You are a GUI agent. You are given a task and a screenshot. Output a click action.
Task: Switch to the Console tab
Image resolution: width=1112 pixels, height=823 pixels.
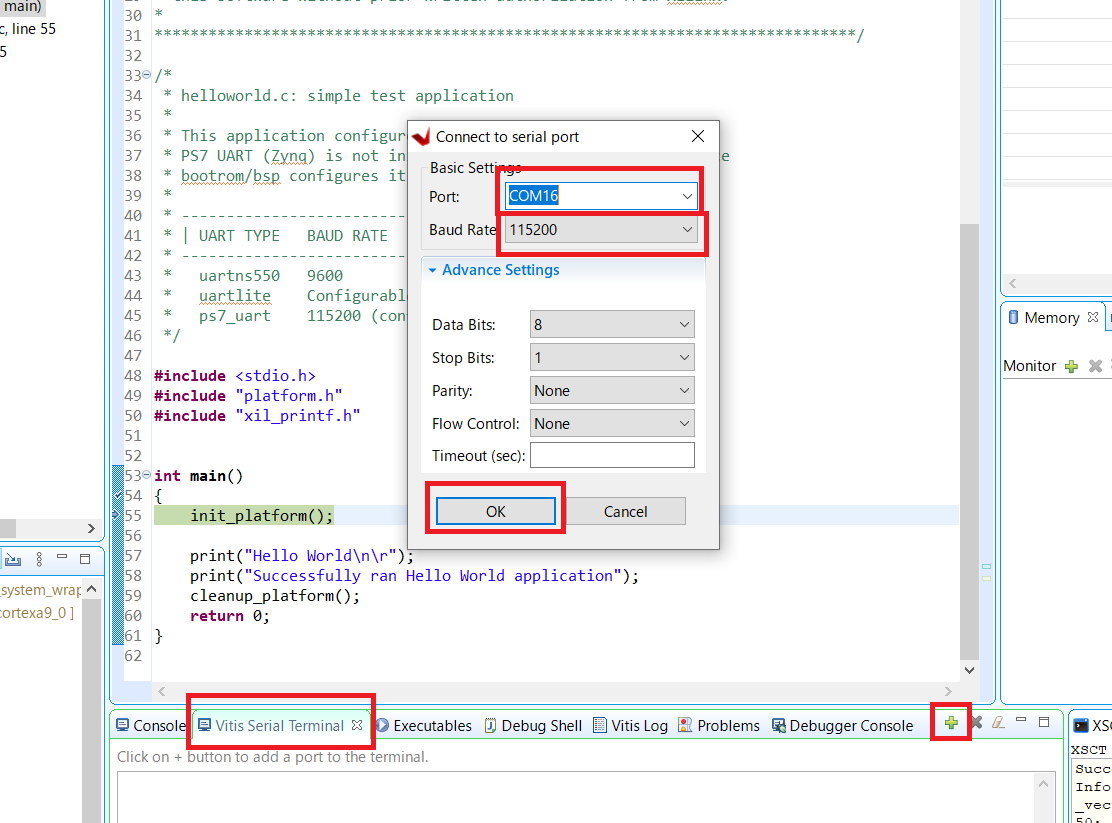(151, 726)
